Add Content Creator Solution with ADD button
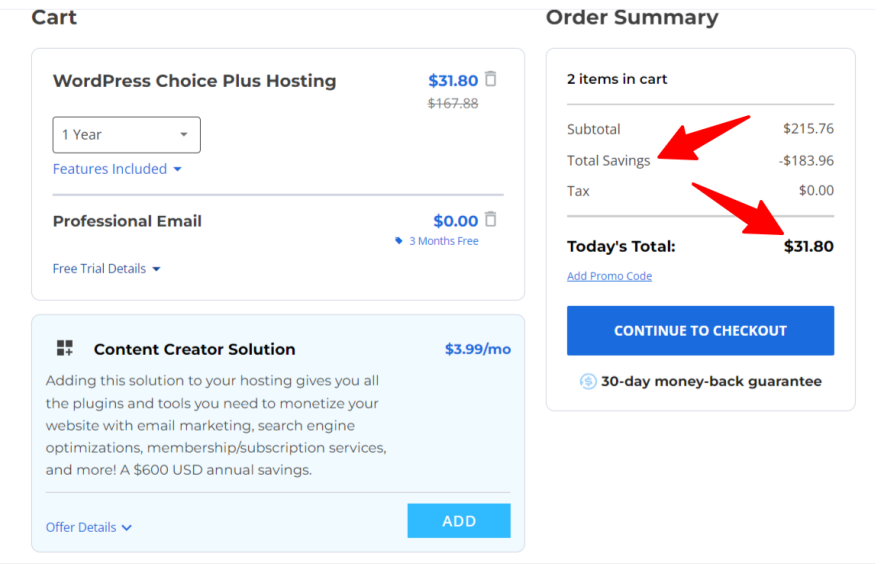 click(459, 521)
